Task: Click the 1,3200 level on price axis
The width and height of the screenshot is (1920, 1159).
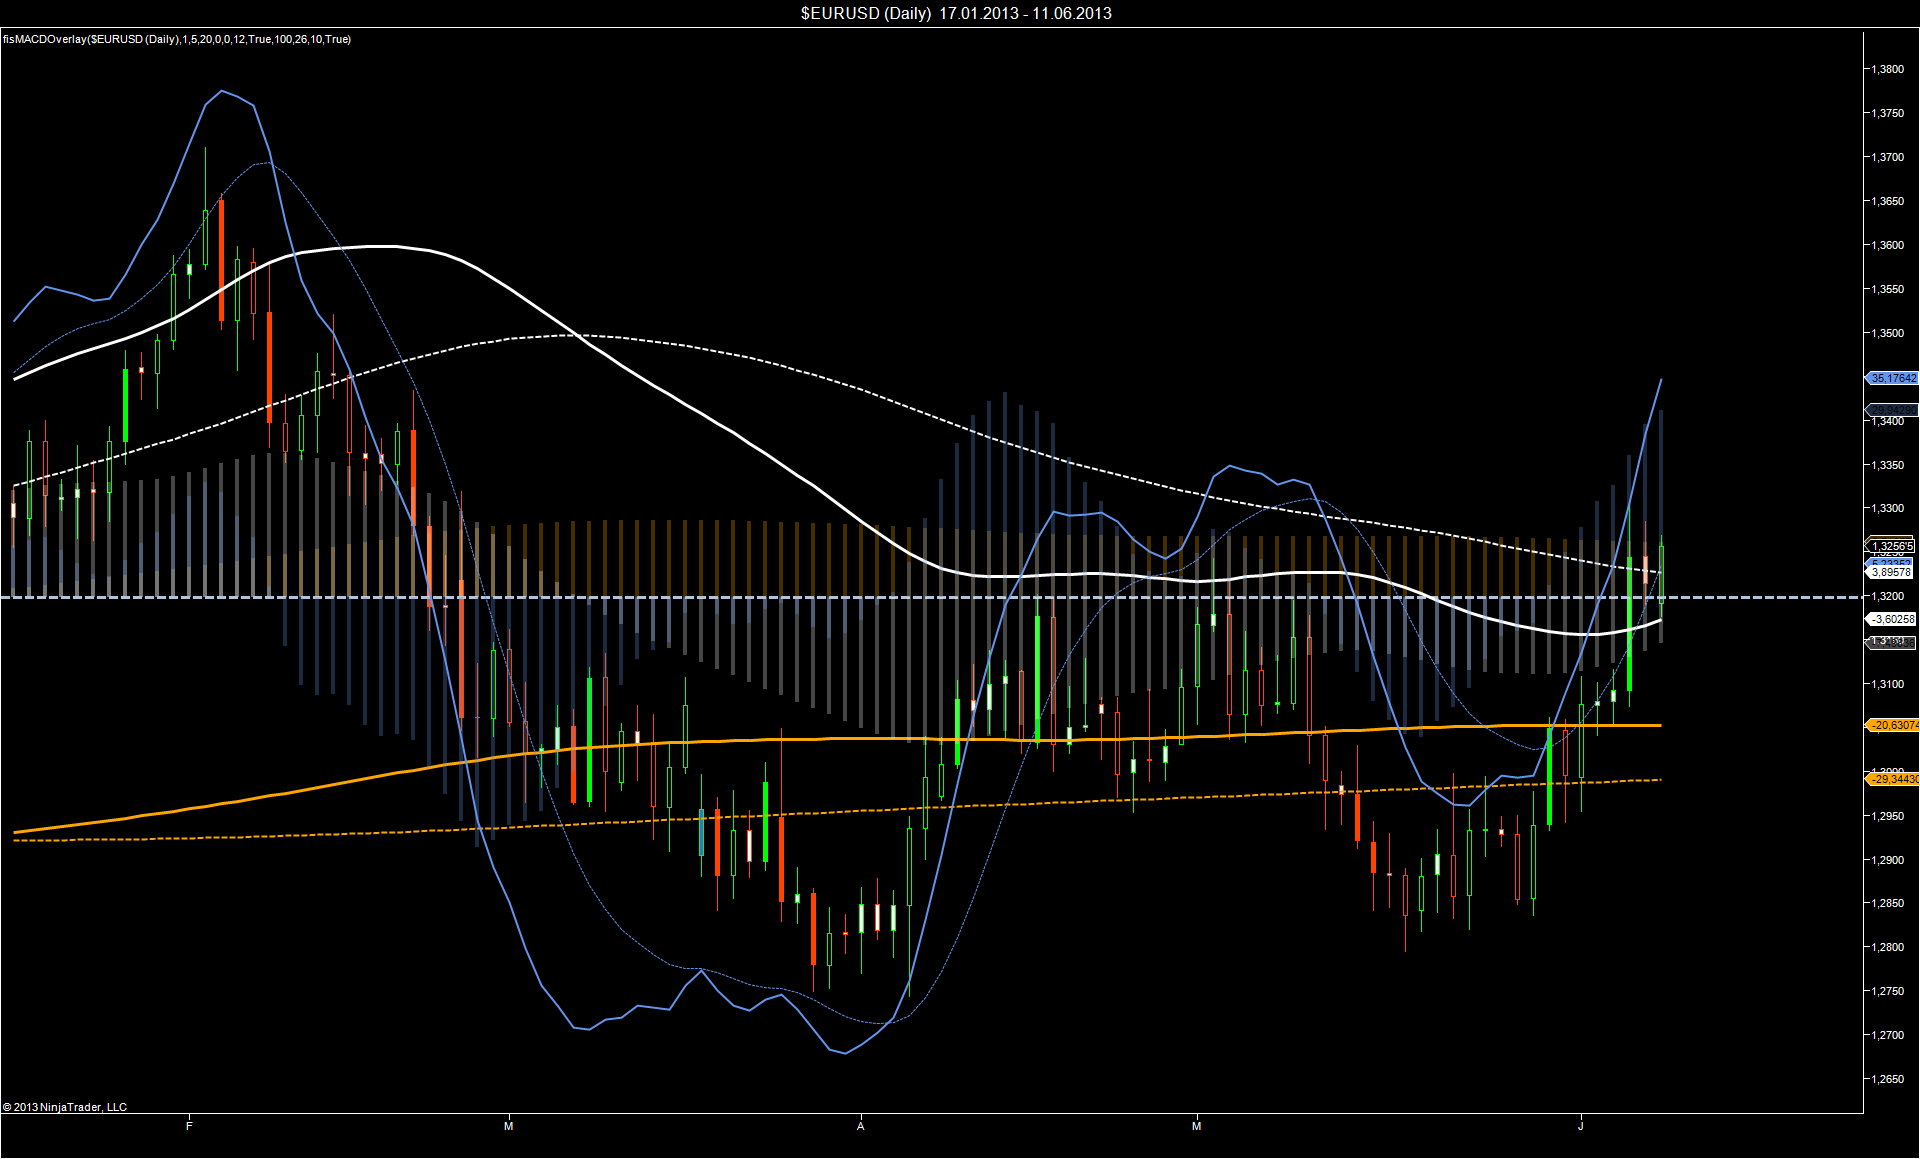Action: (1888, 596)
